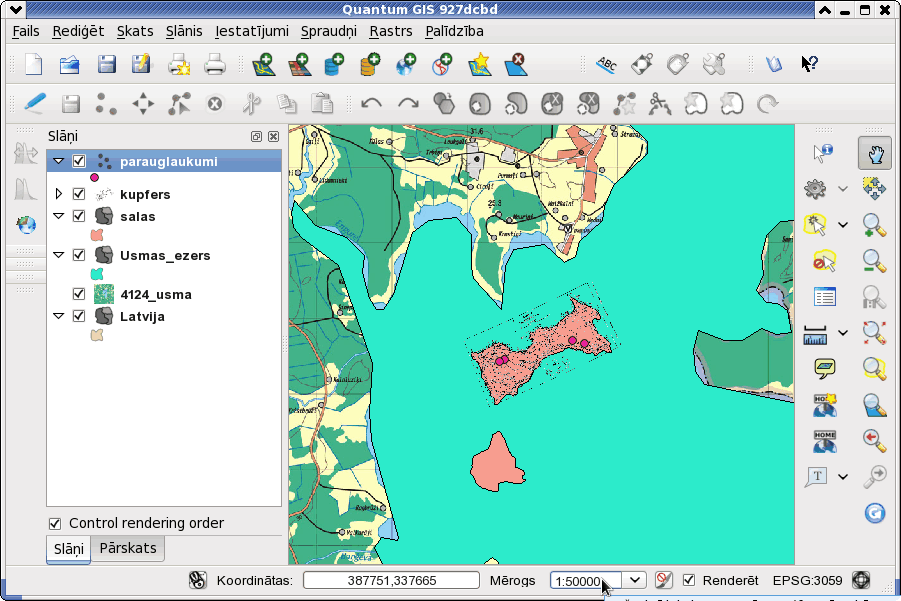Toggle visibility of kupfers layer
This screenshot has height=601, width=901.
(79, 194)
